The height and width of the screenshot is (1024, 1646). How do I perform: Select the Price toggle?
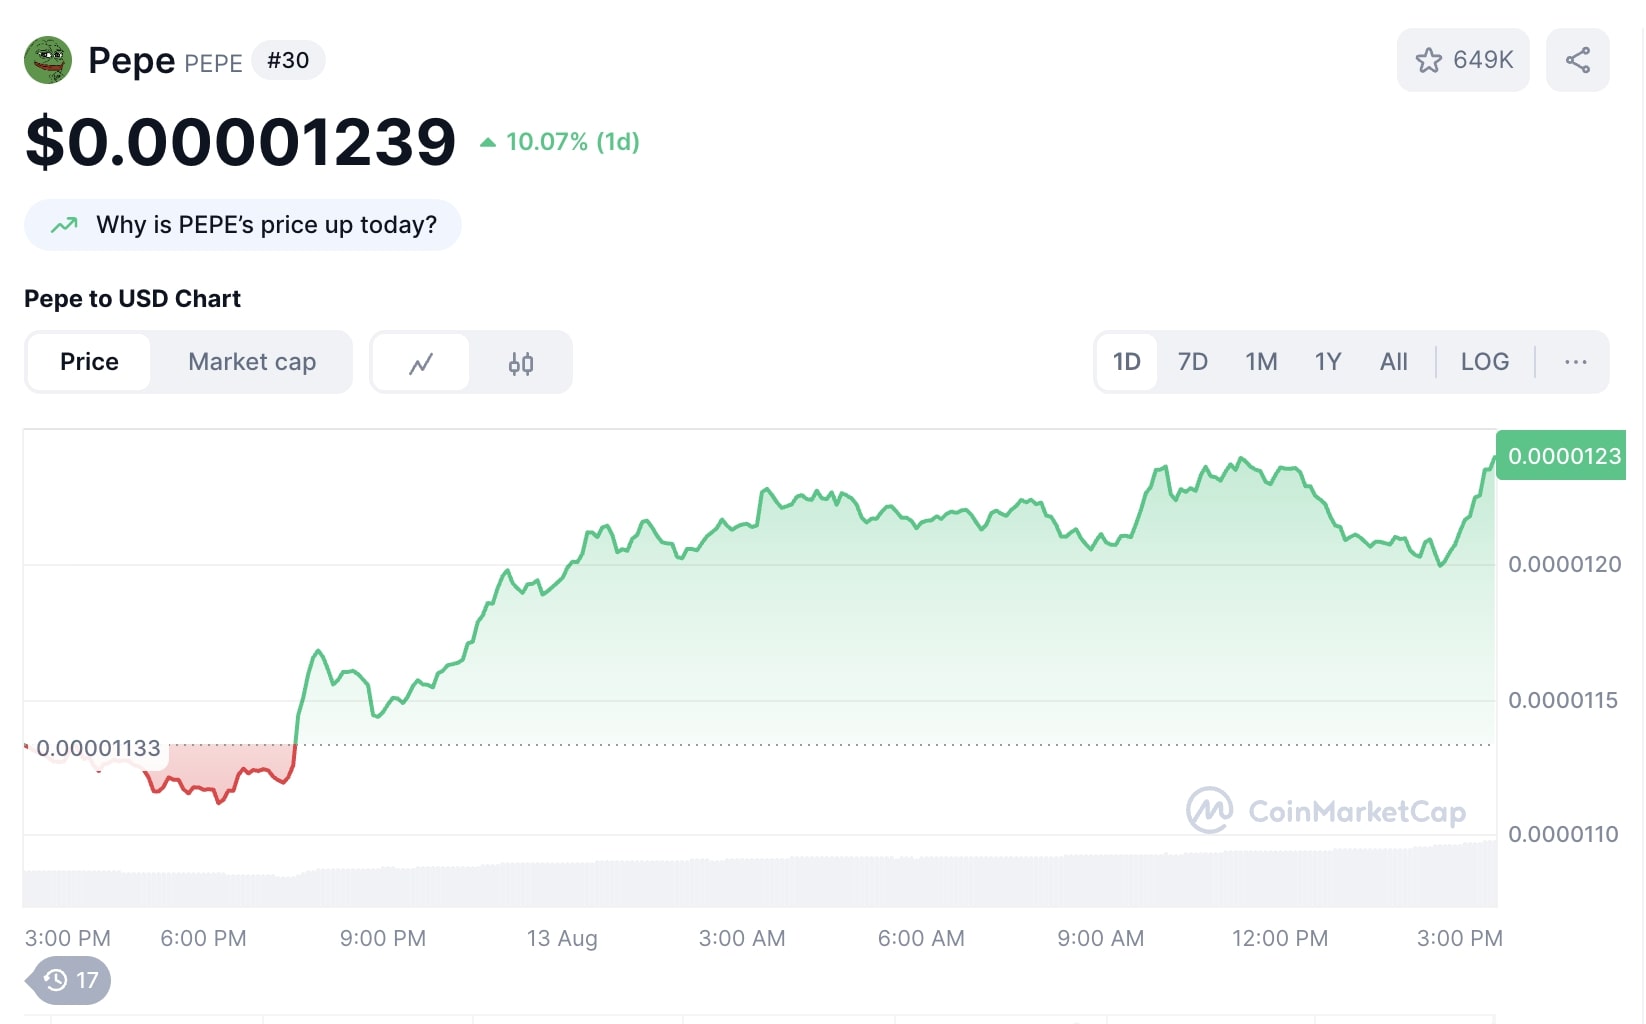click(x=89, y=362)
